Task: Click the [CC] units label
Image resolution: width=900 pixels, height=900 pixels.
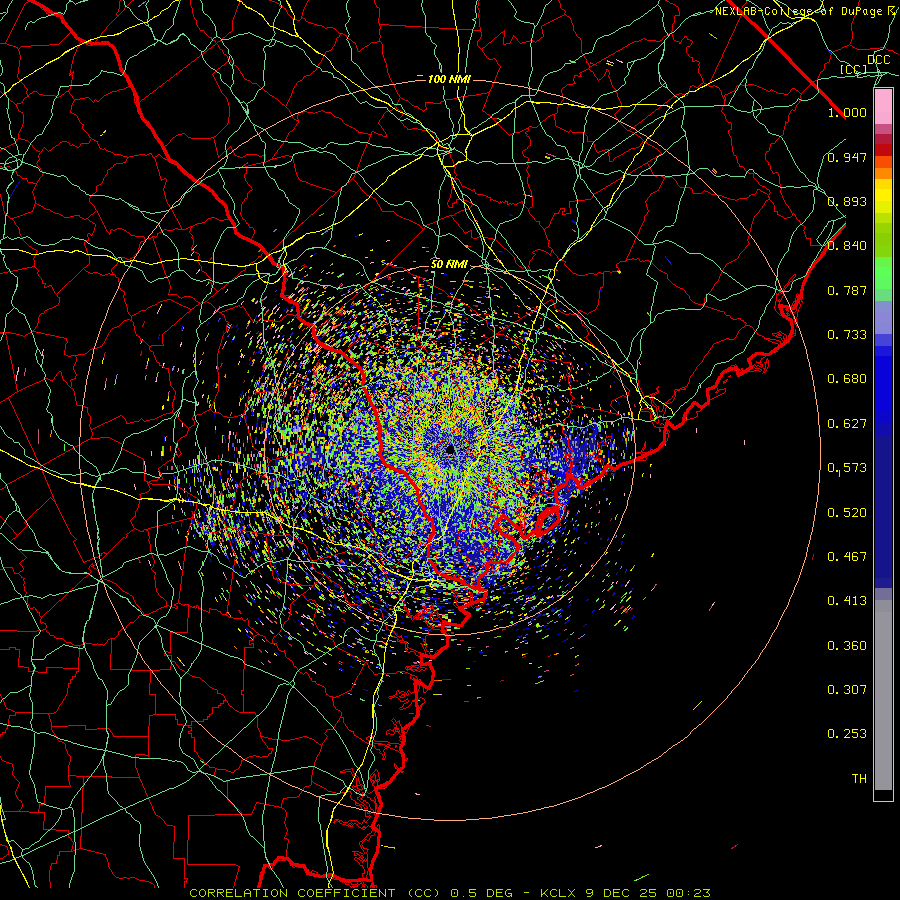Action: (853, 69)
